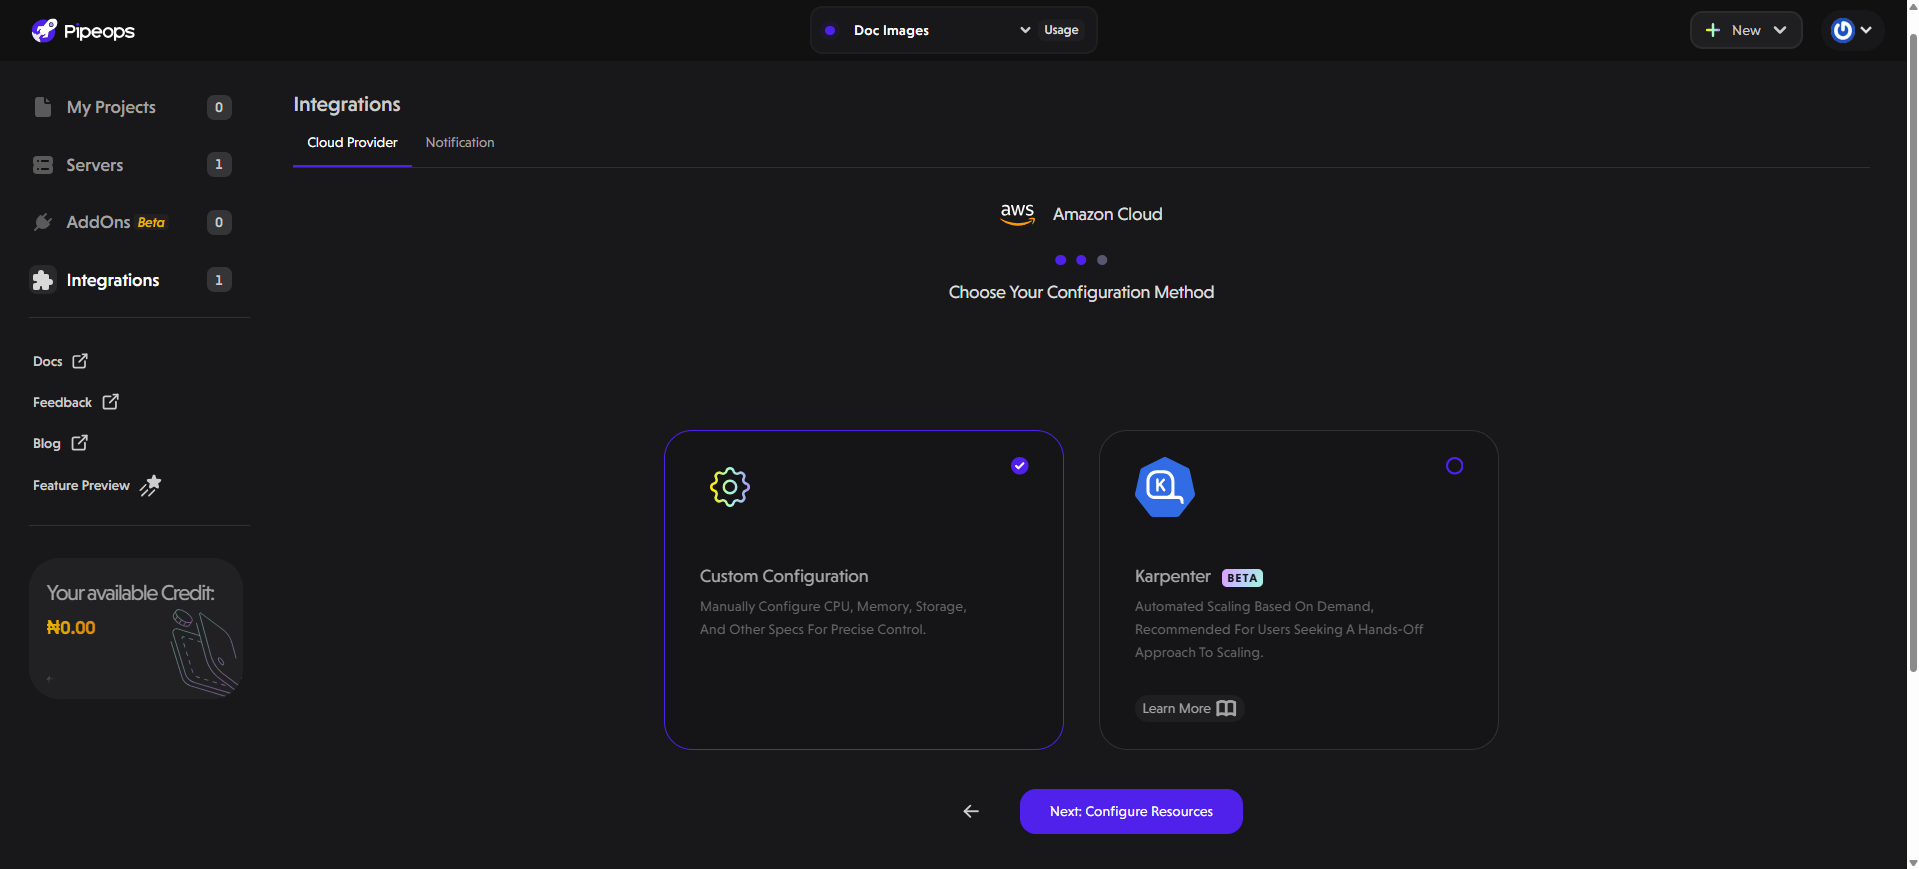Click the Amazon Cloud heading text
This screenshot has height=869, width=1919.
(x=1107, y=214)
